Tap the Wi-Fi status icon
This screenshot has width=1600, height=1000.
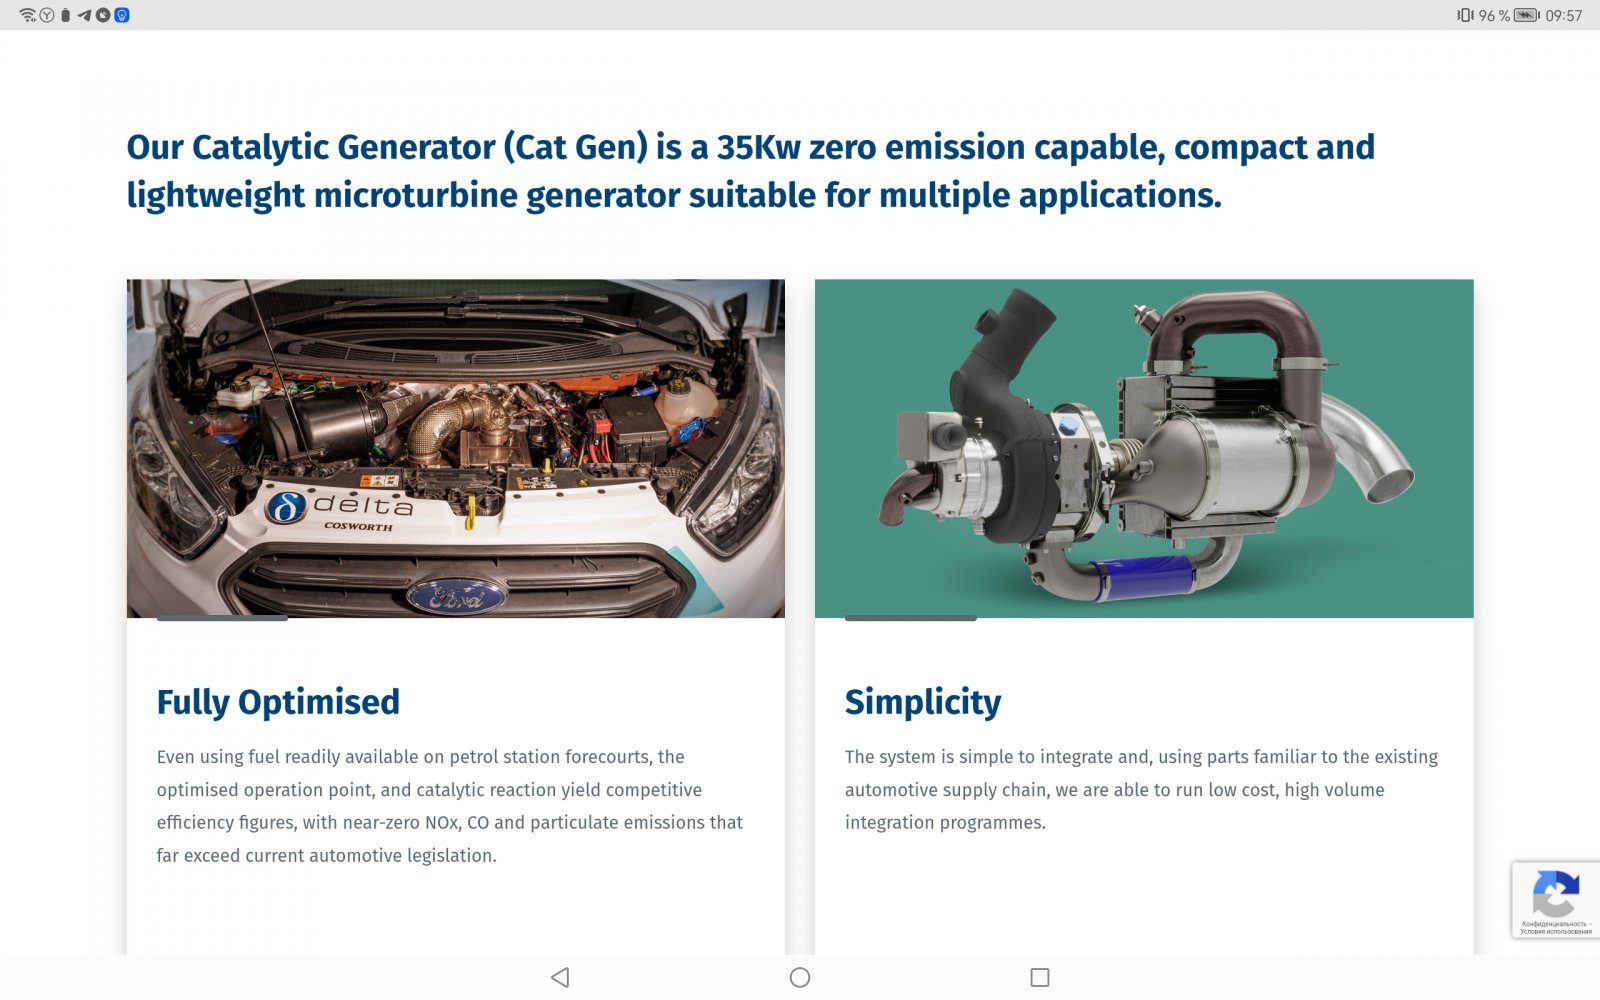click(x=27, y=15)
